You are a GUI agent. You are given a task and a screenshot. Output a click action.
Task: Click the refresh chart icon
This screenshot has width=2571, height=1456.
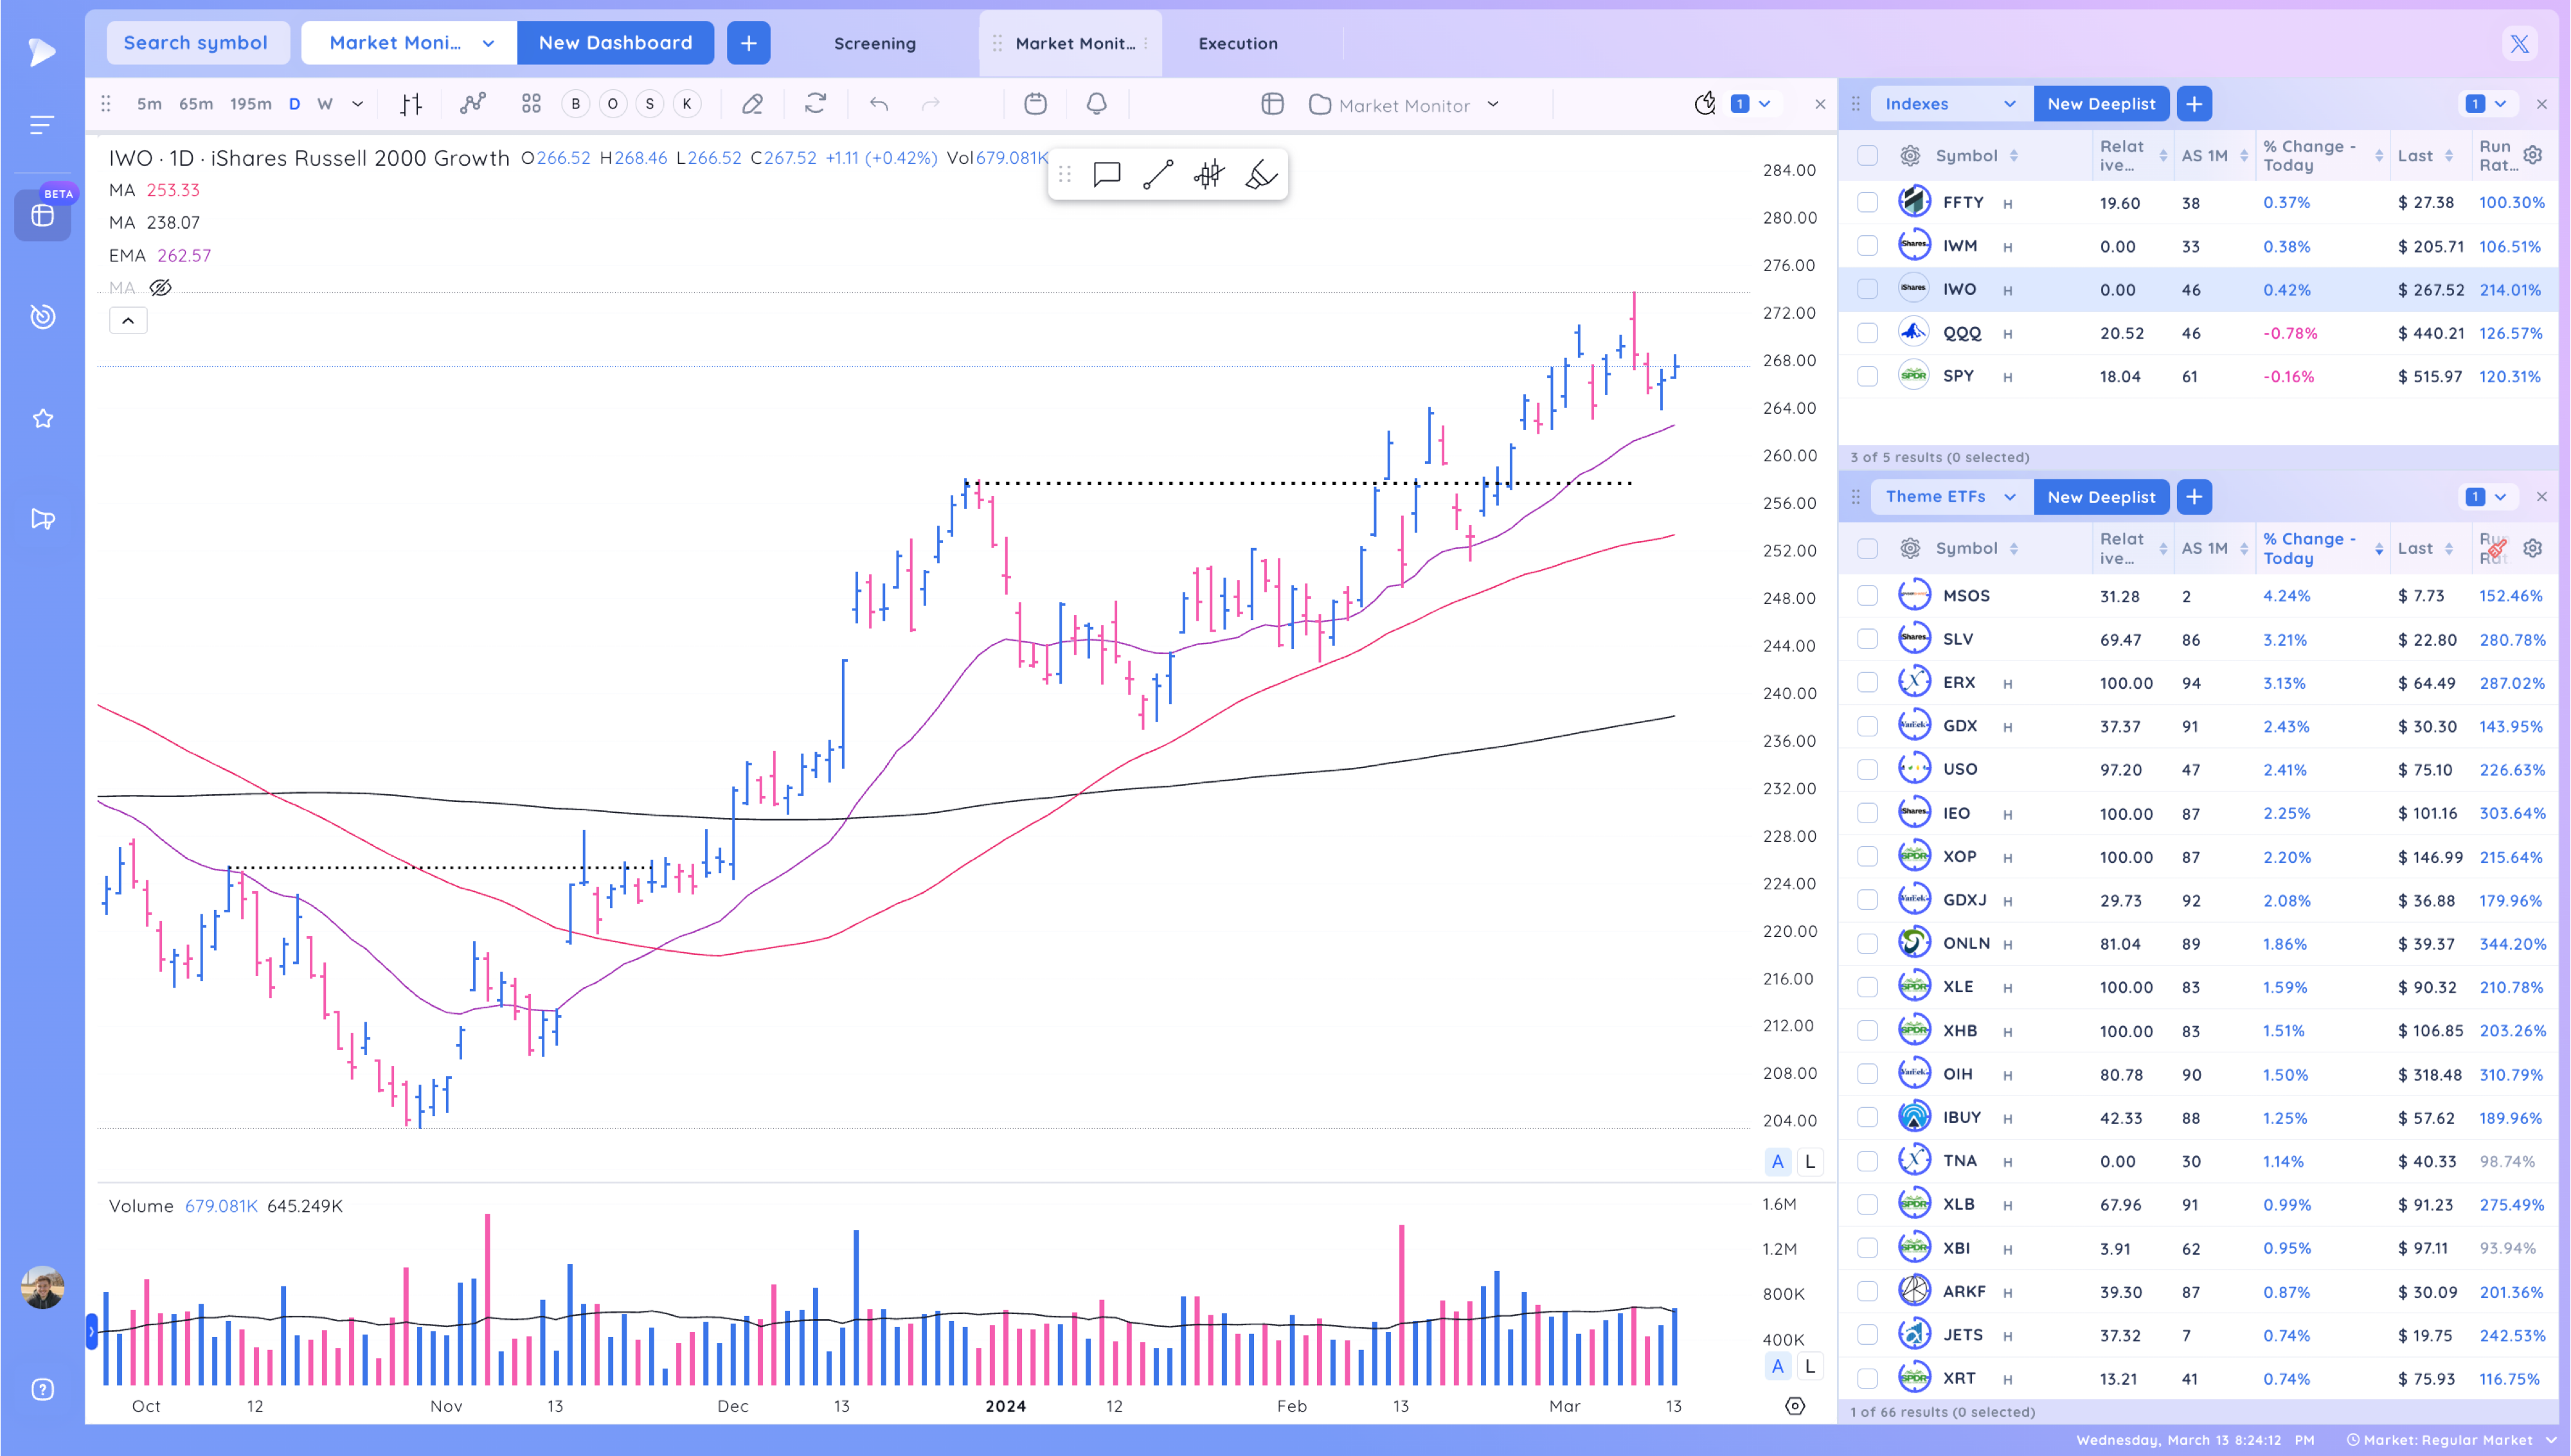pos(816,104)
